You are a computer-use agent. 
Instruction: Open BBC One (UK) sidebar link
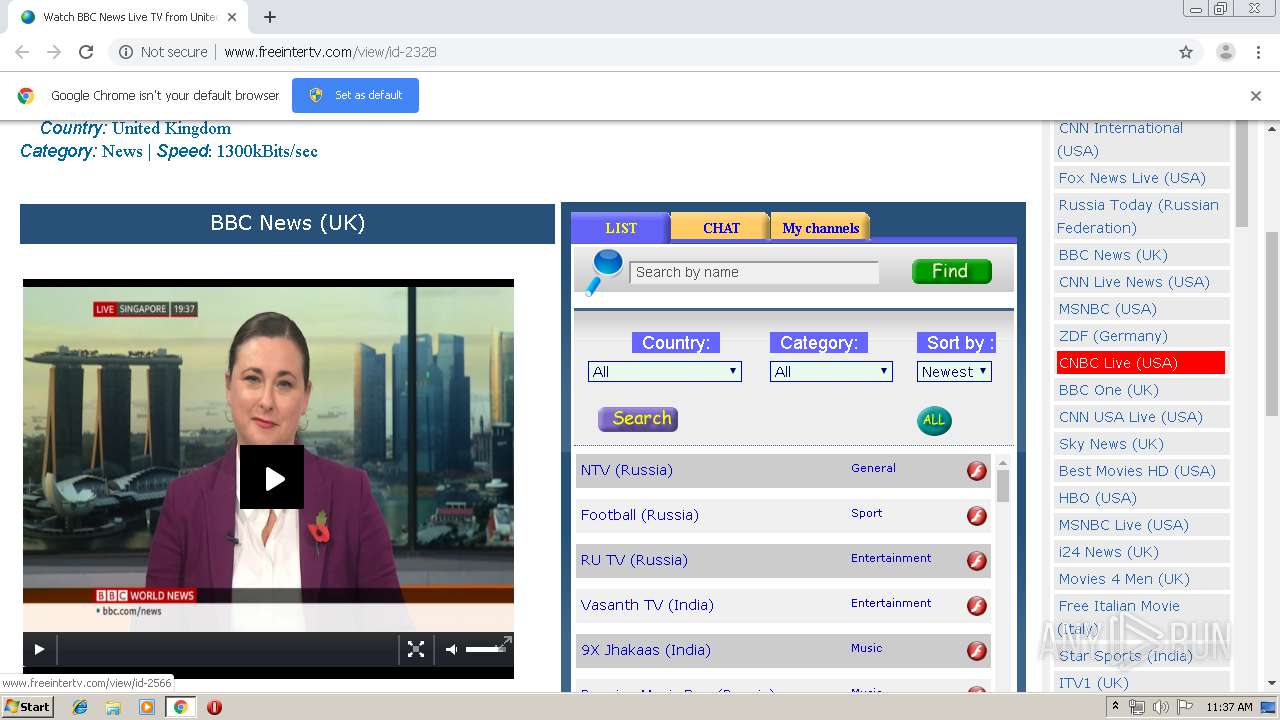(x=1108, y=390)
